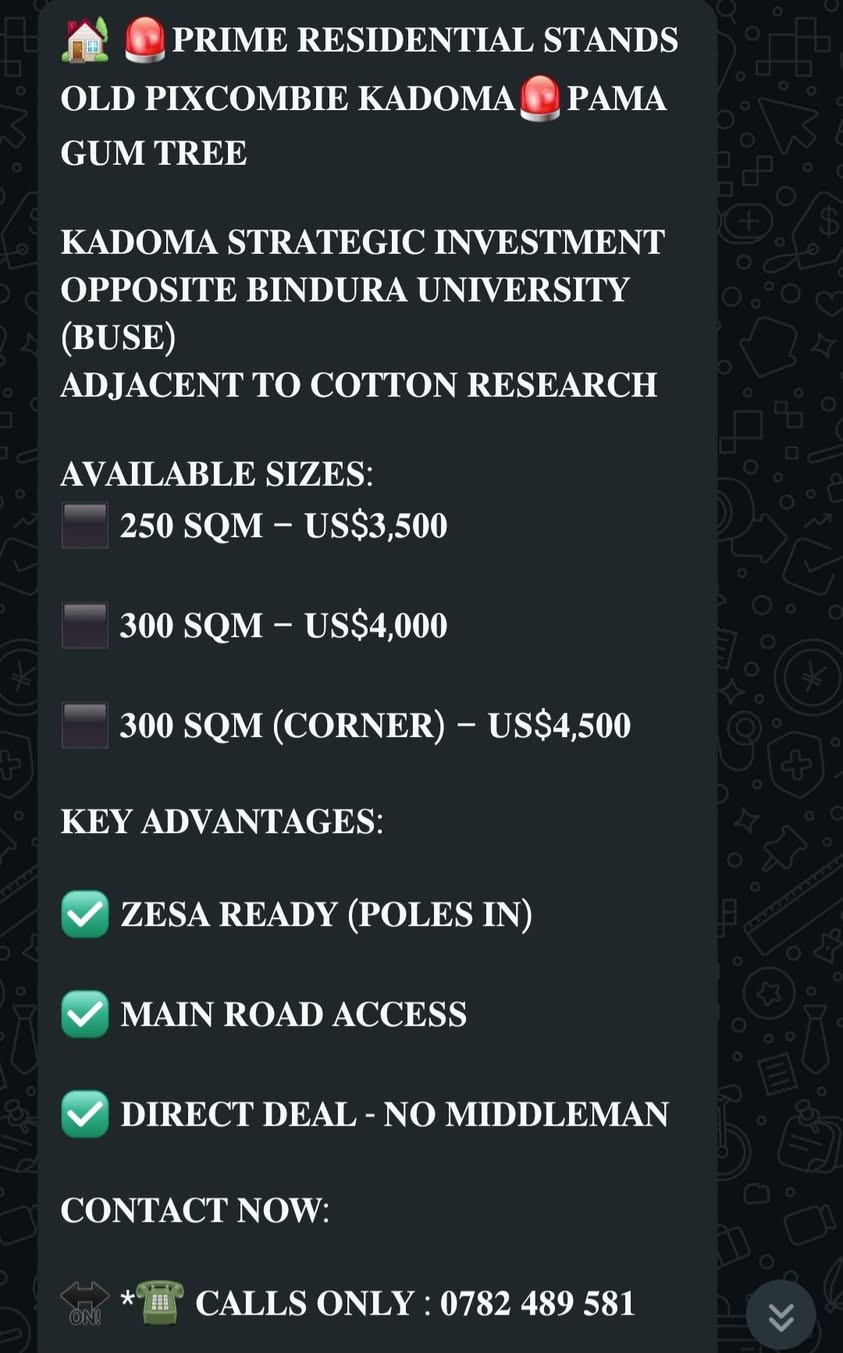Viewport: 843px width, 1353px height.
Task: Tap the scroll-to-bottom double chevron button
Action: coord(781,1316)
